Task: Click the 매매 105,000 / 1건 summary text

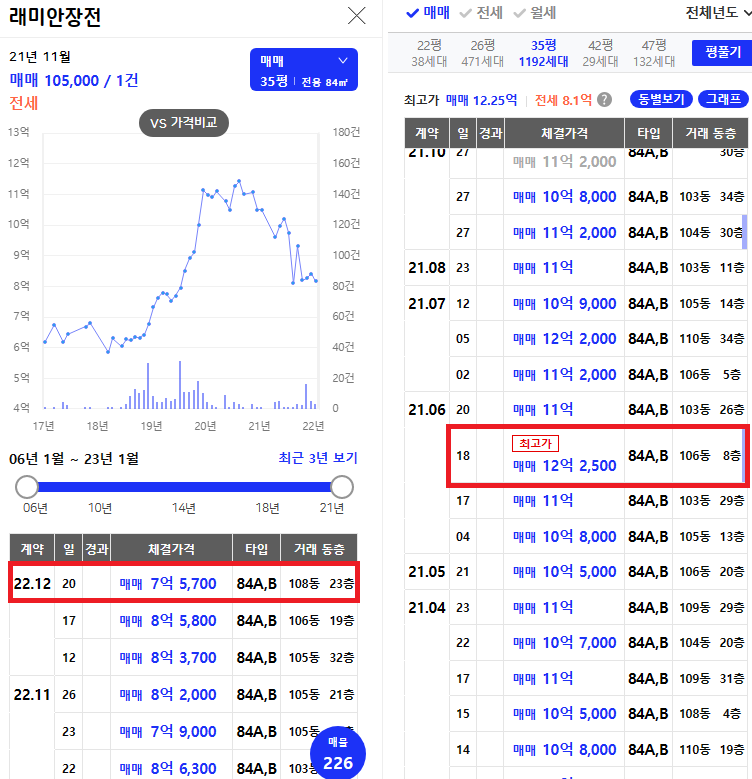Action: click(74, 80)
